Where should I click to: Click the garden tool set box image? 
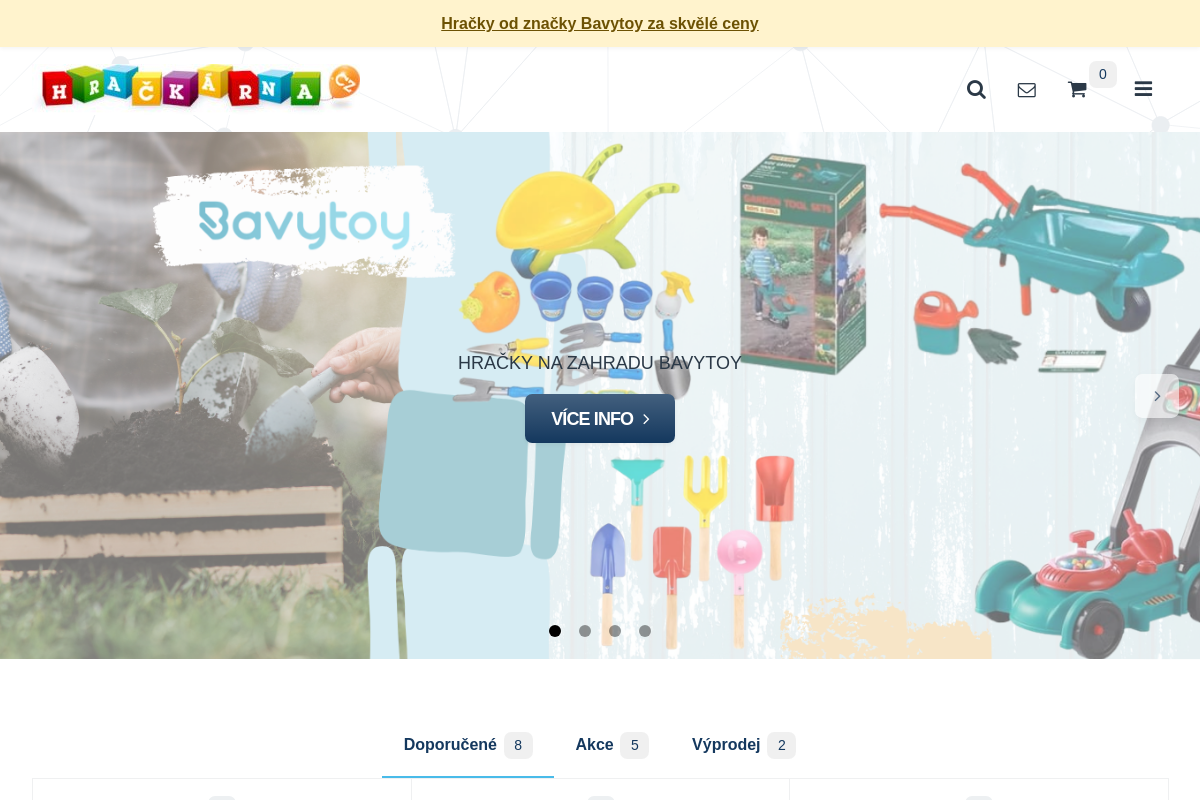pos(803,264)
